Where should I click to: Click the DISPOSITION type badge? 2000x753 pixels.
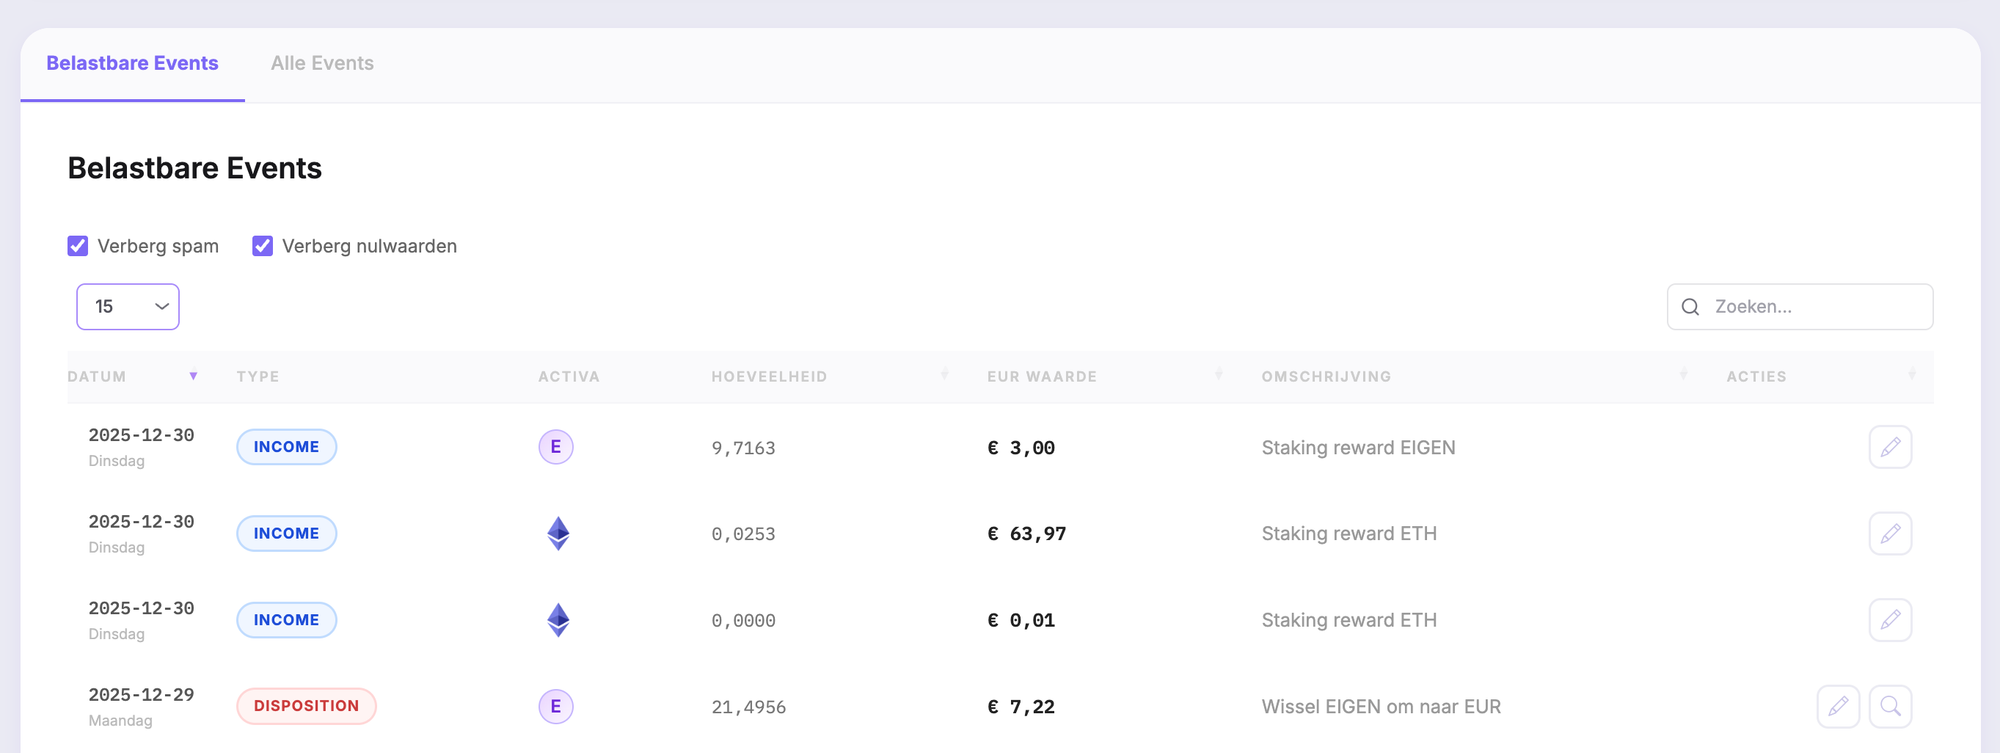[x=306, y=706]
